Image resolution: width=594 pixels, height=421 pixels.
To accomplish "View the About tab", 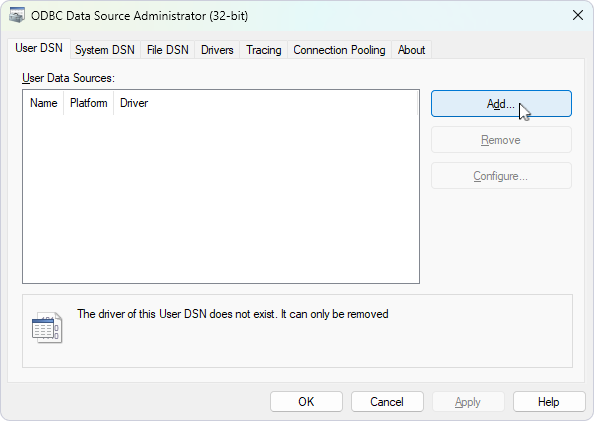I will [x=411, y=50].
